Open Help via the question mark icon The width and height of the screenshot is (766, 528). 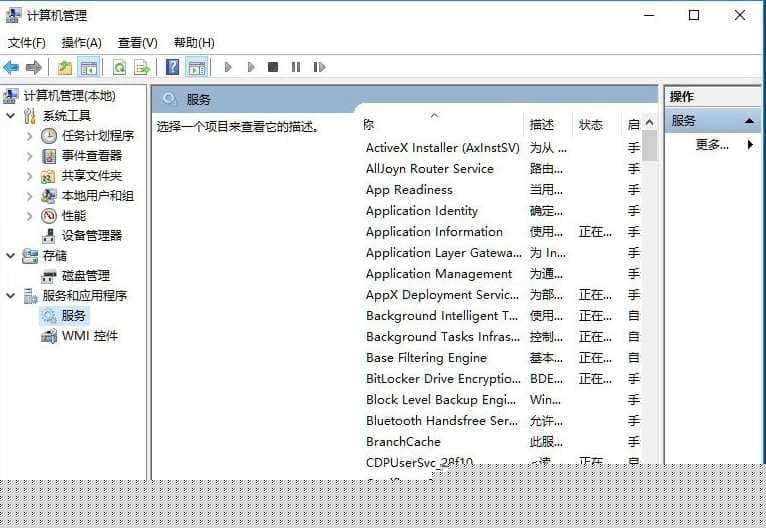(172, 67)
